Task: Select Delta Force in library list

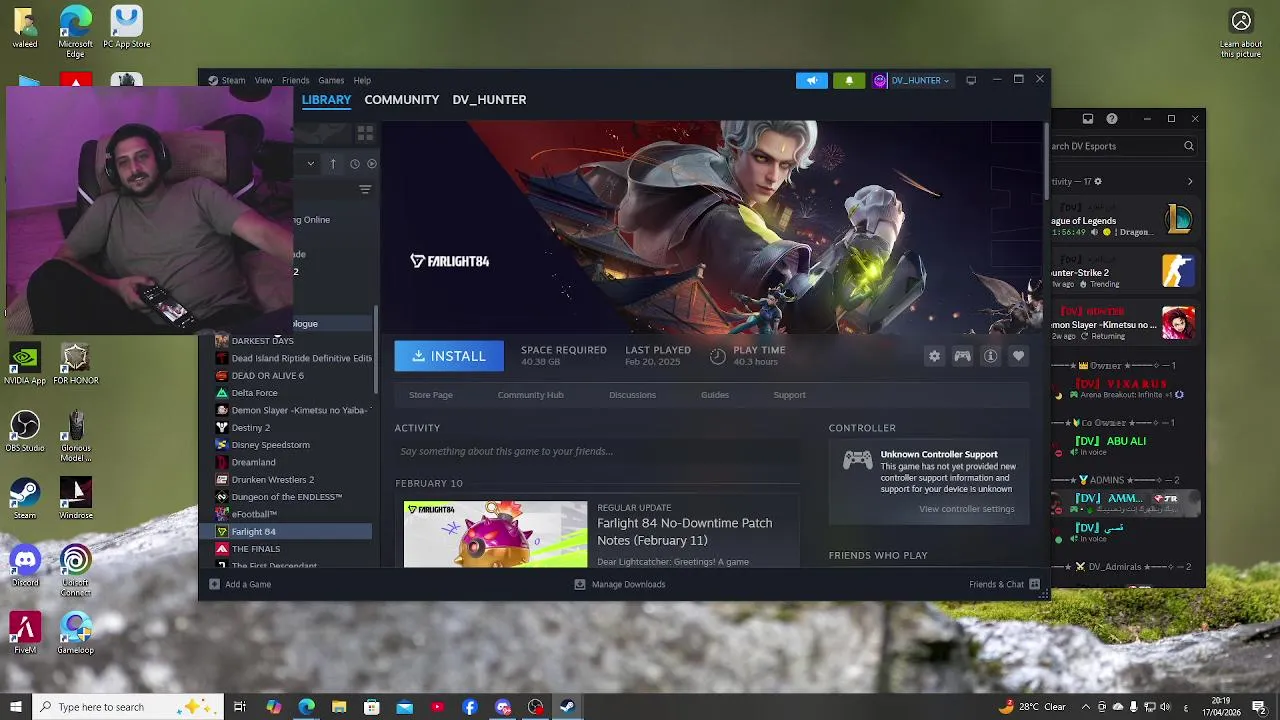Action: coord(254,393)
